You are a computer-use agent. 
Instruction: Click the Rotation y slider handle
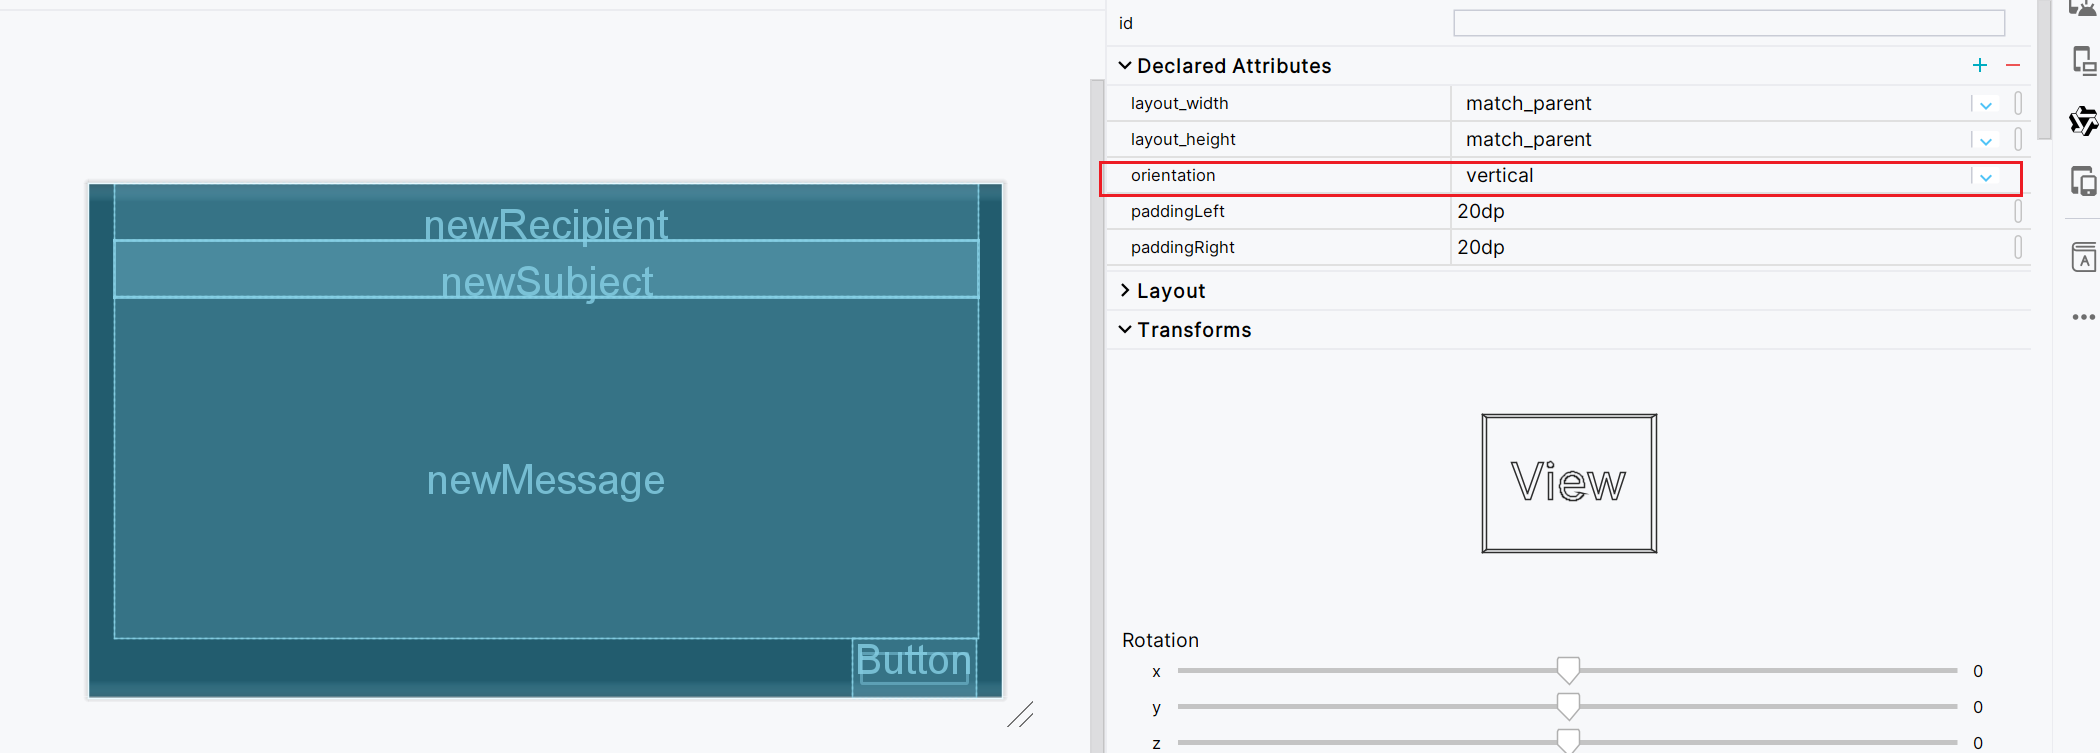pos(1568,706)
